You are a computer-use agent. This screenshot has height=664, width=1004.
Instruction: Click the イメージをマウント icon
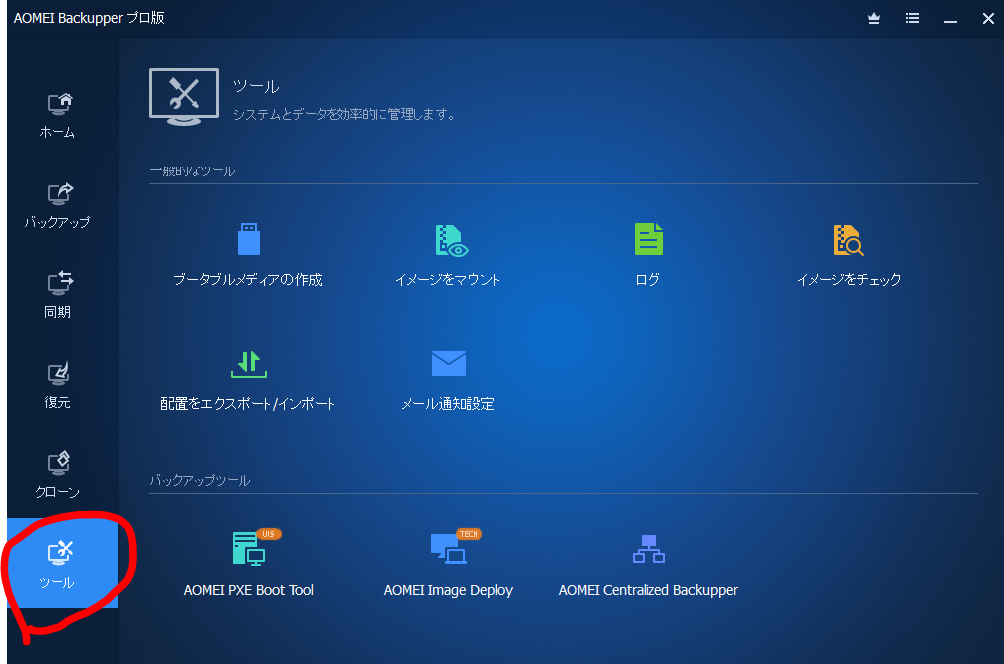click(x=451, y=240)
